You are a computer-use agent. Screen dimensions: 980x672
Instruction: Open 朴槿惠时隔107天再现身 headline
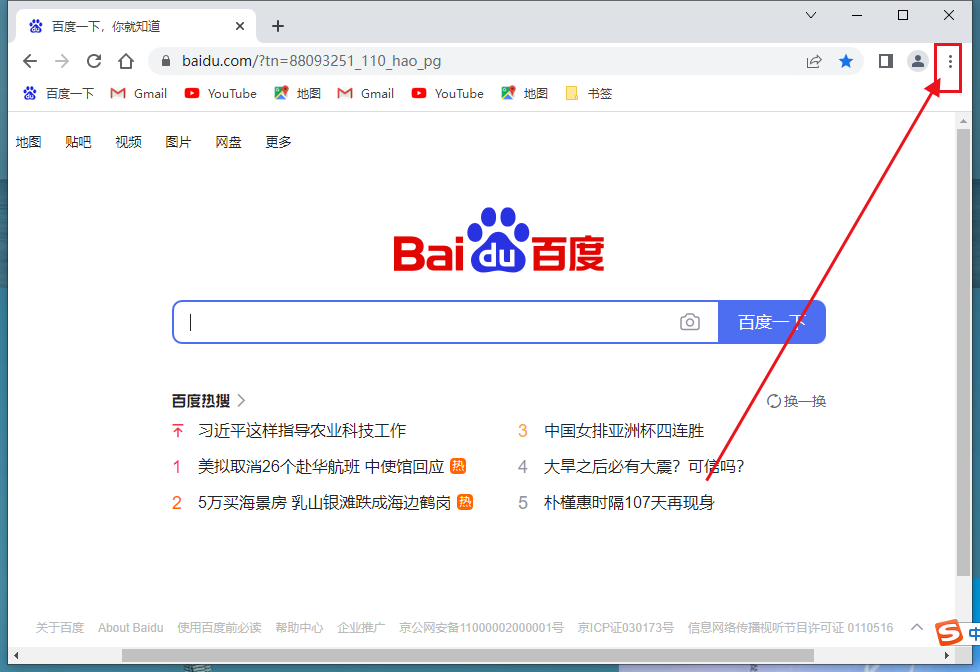(x=629, y=503)
